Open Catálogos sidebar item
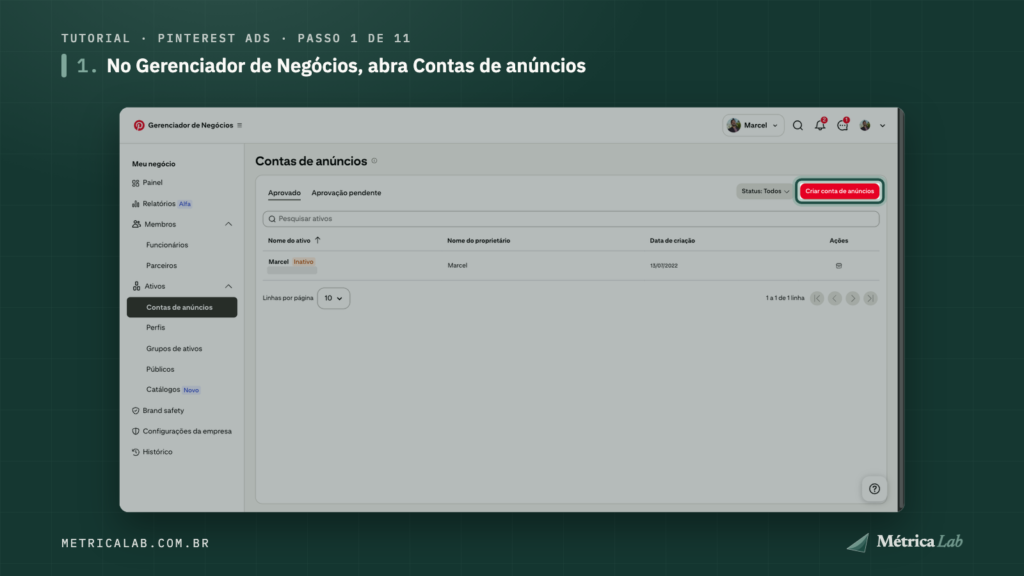Screen dimensions: 1024x576 click(x=163, y=390)
